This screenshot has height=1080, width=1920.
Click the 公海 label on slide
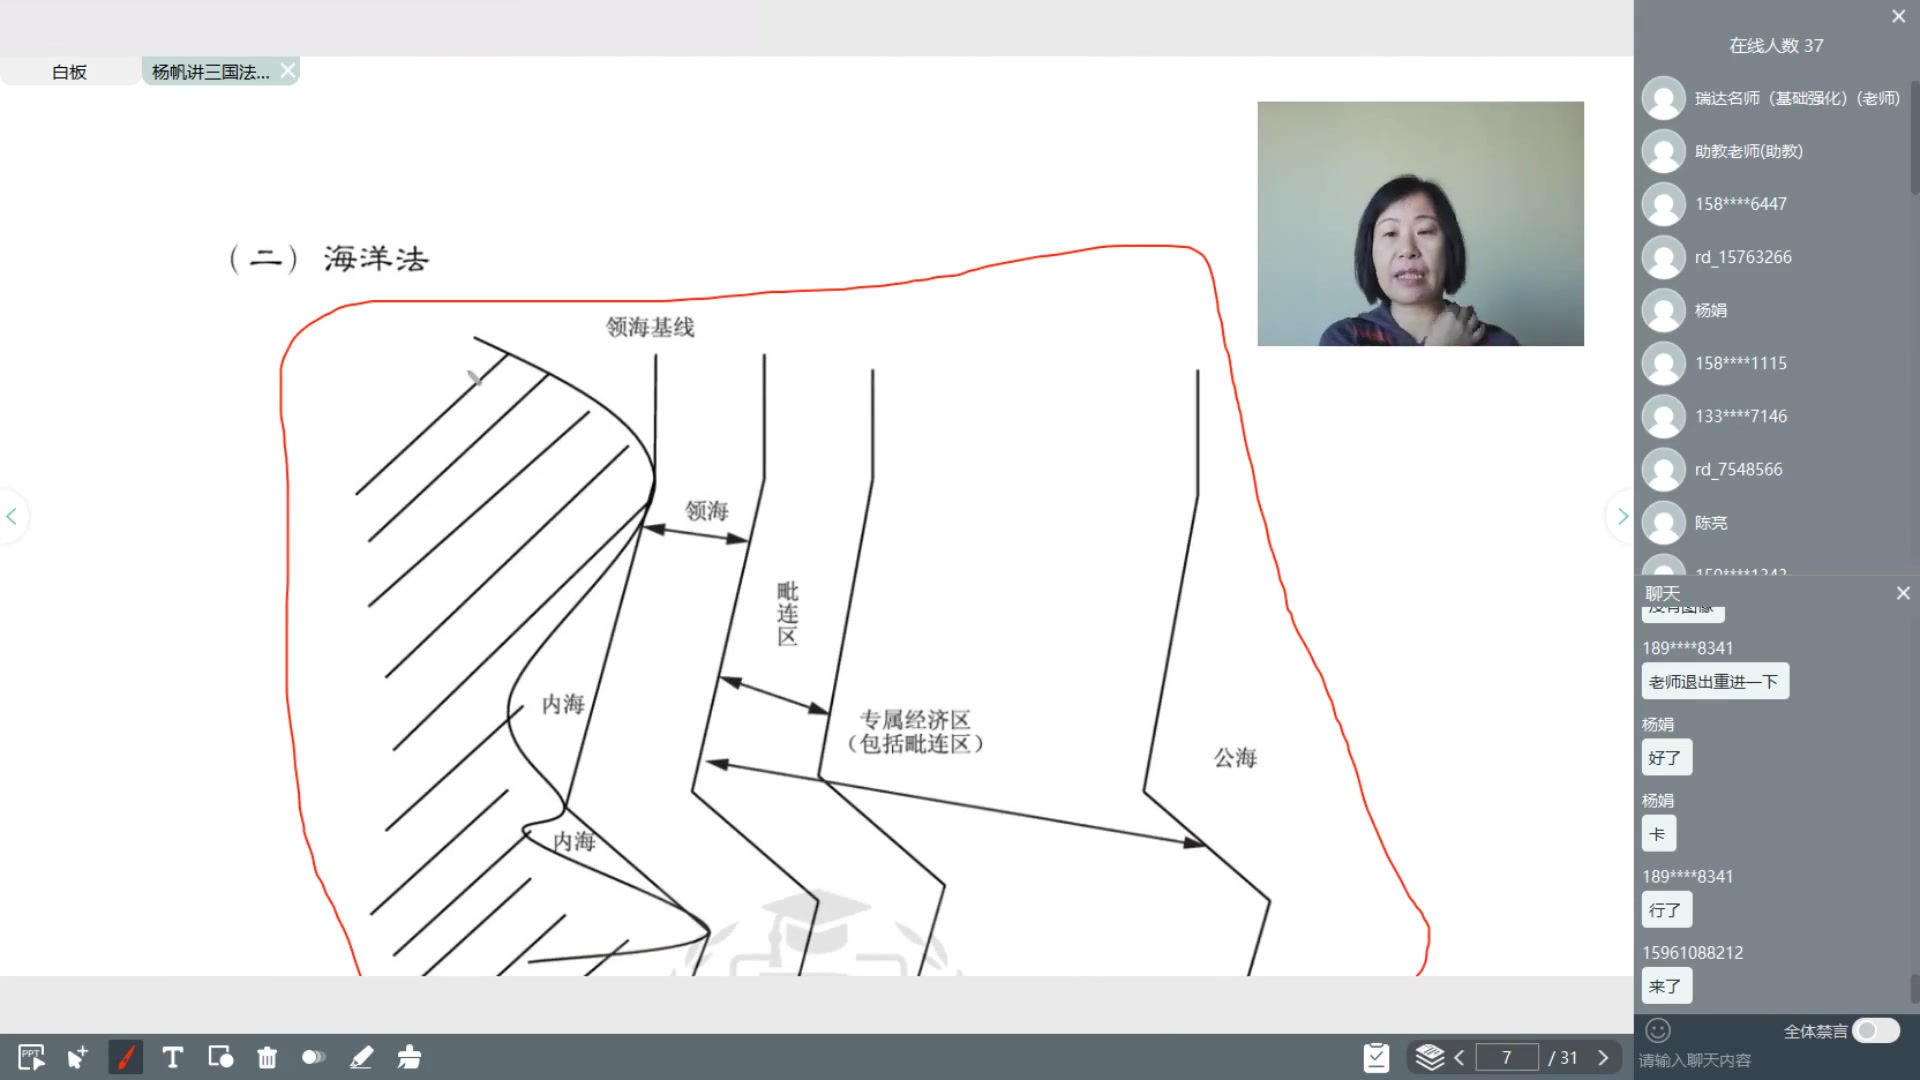[x=1235, y=758]
